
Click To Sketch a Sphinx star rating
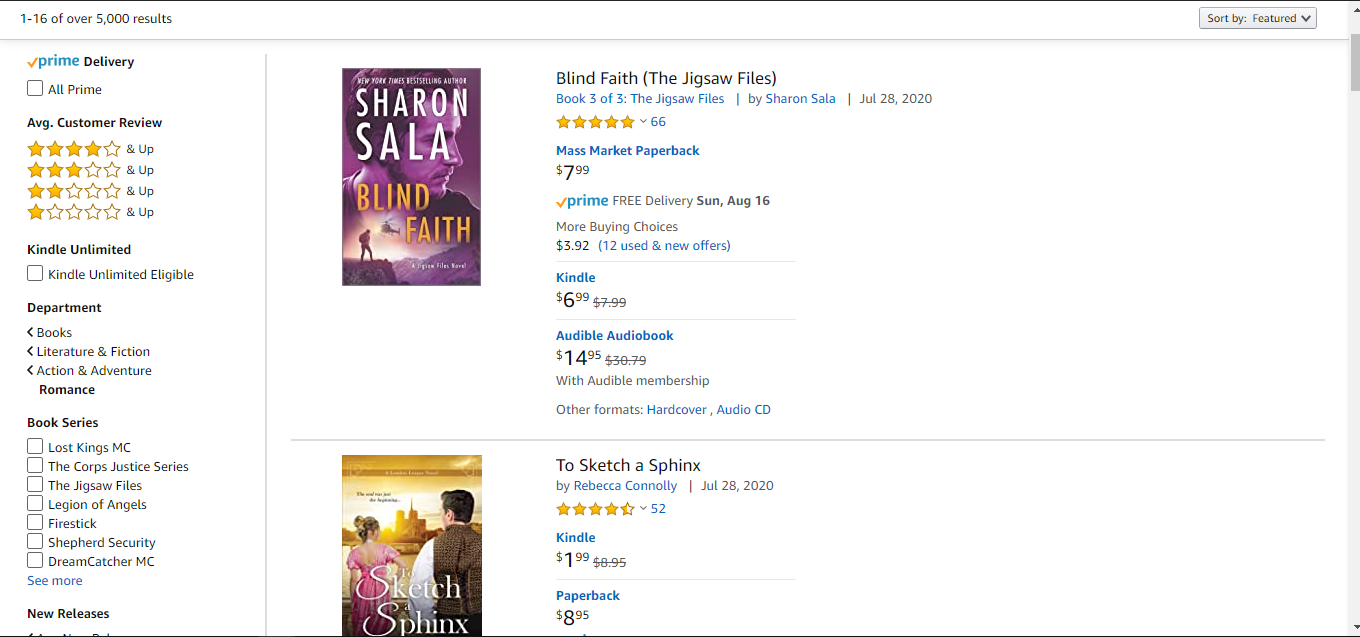click(x=595, y=509)
